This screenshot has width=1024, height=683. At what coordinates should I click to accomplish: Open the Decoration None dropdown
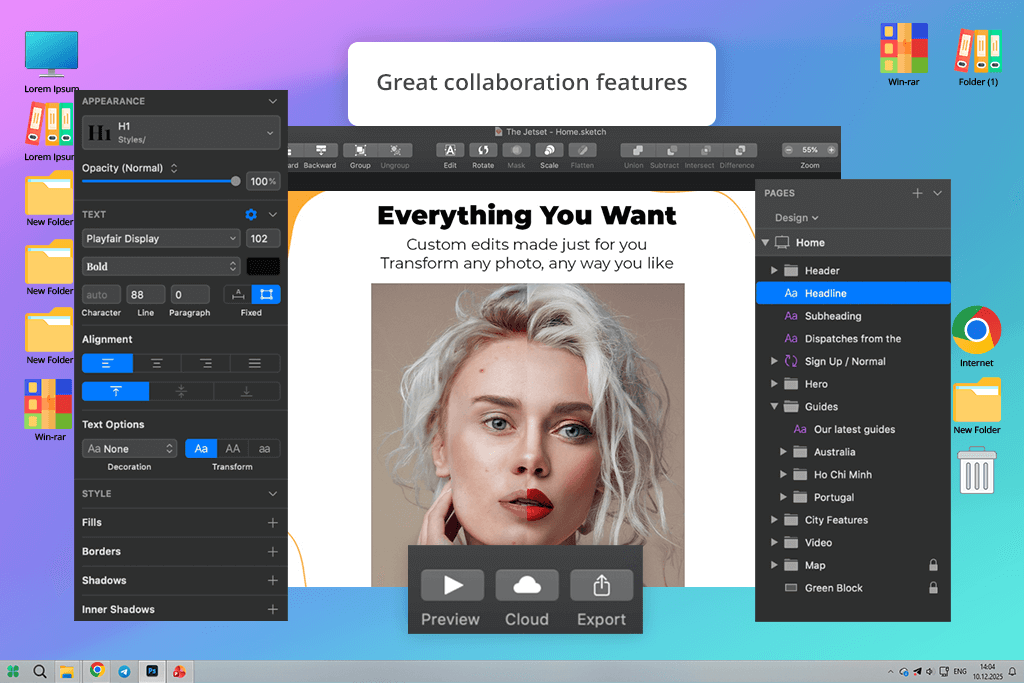tap(129, 449)
